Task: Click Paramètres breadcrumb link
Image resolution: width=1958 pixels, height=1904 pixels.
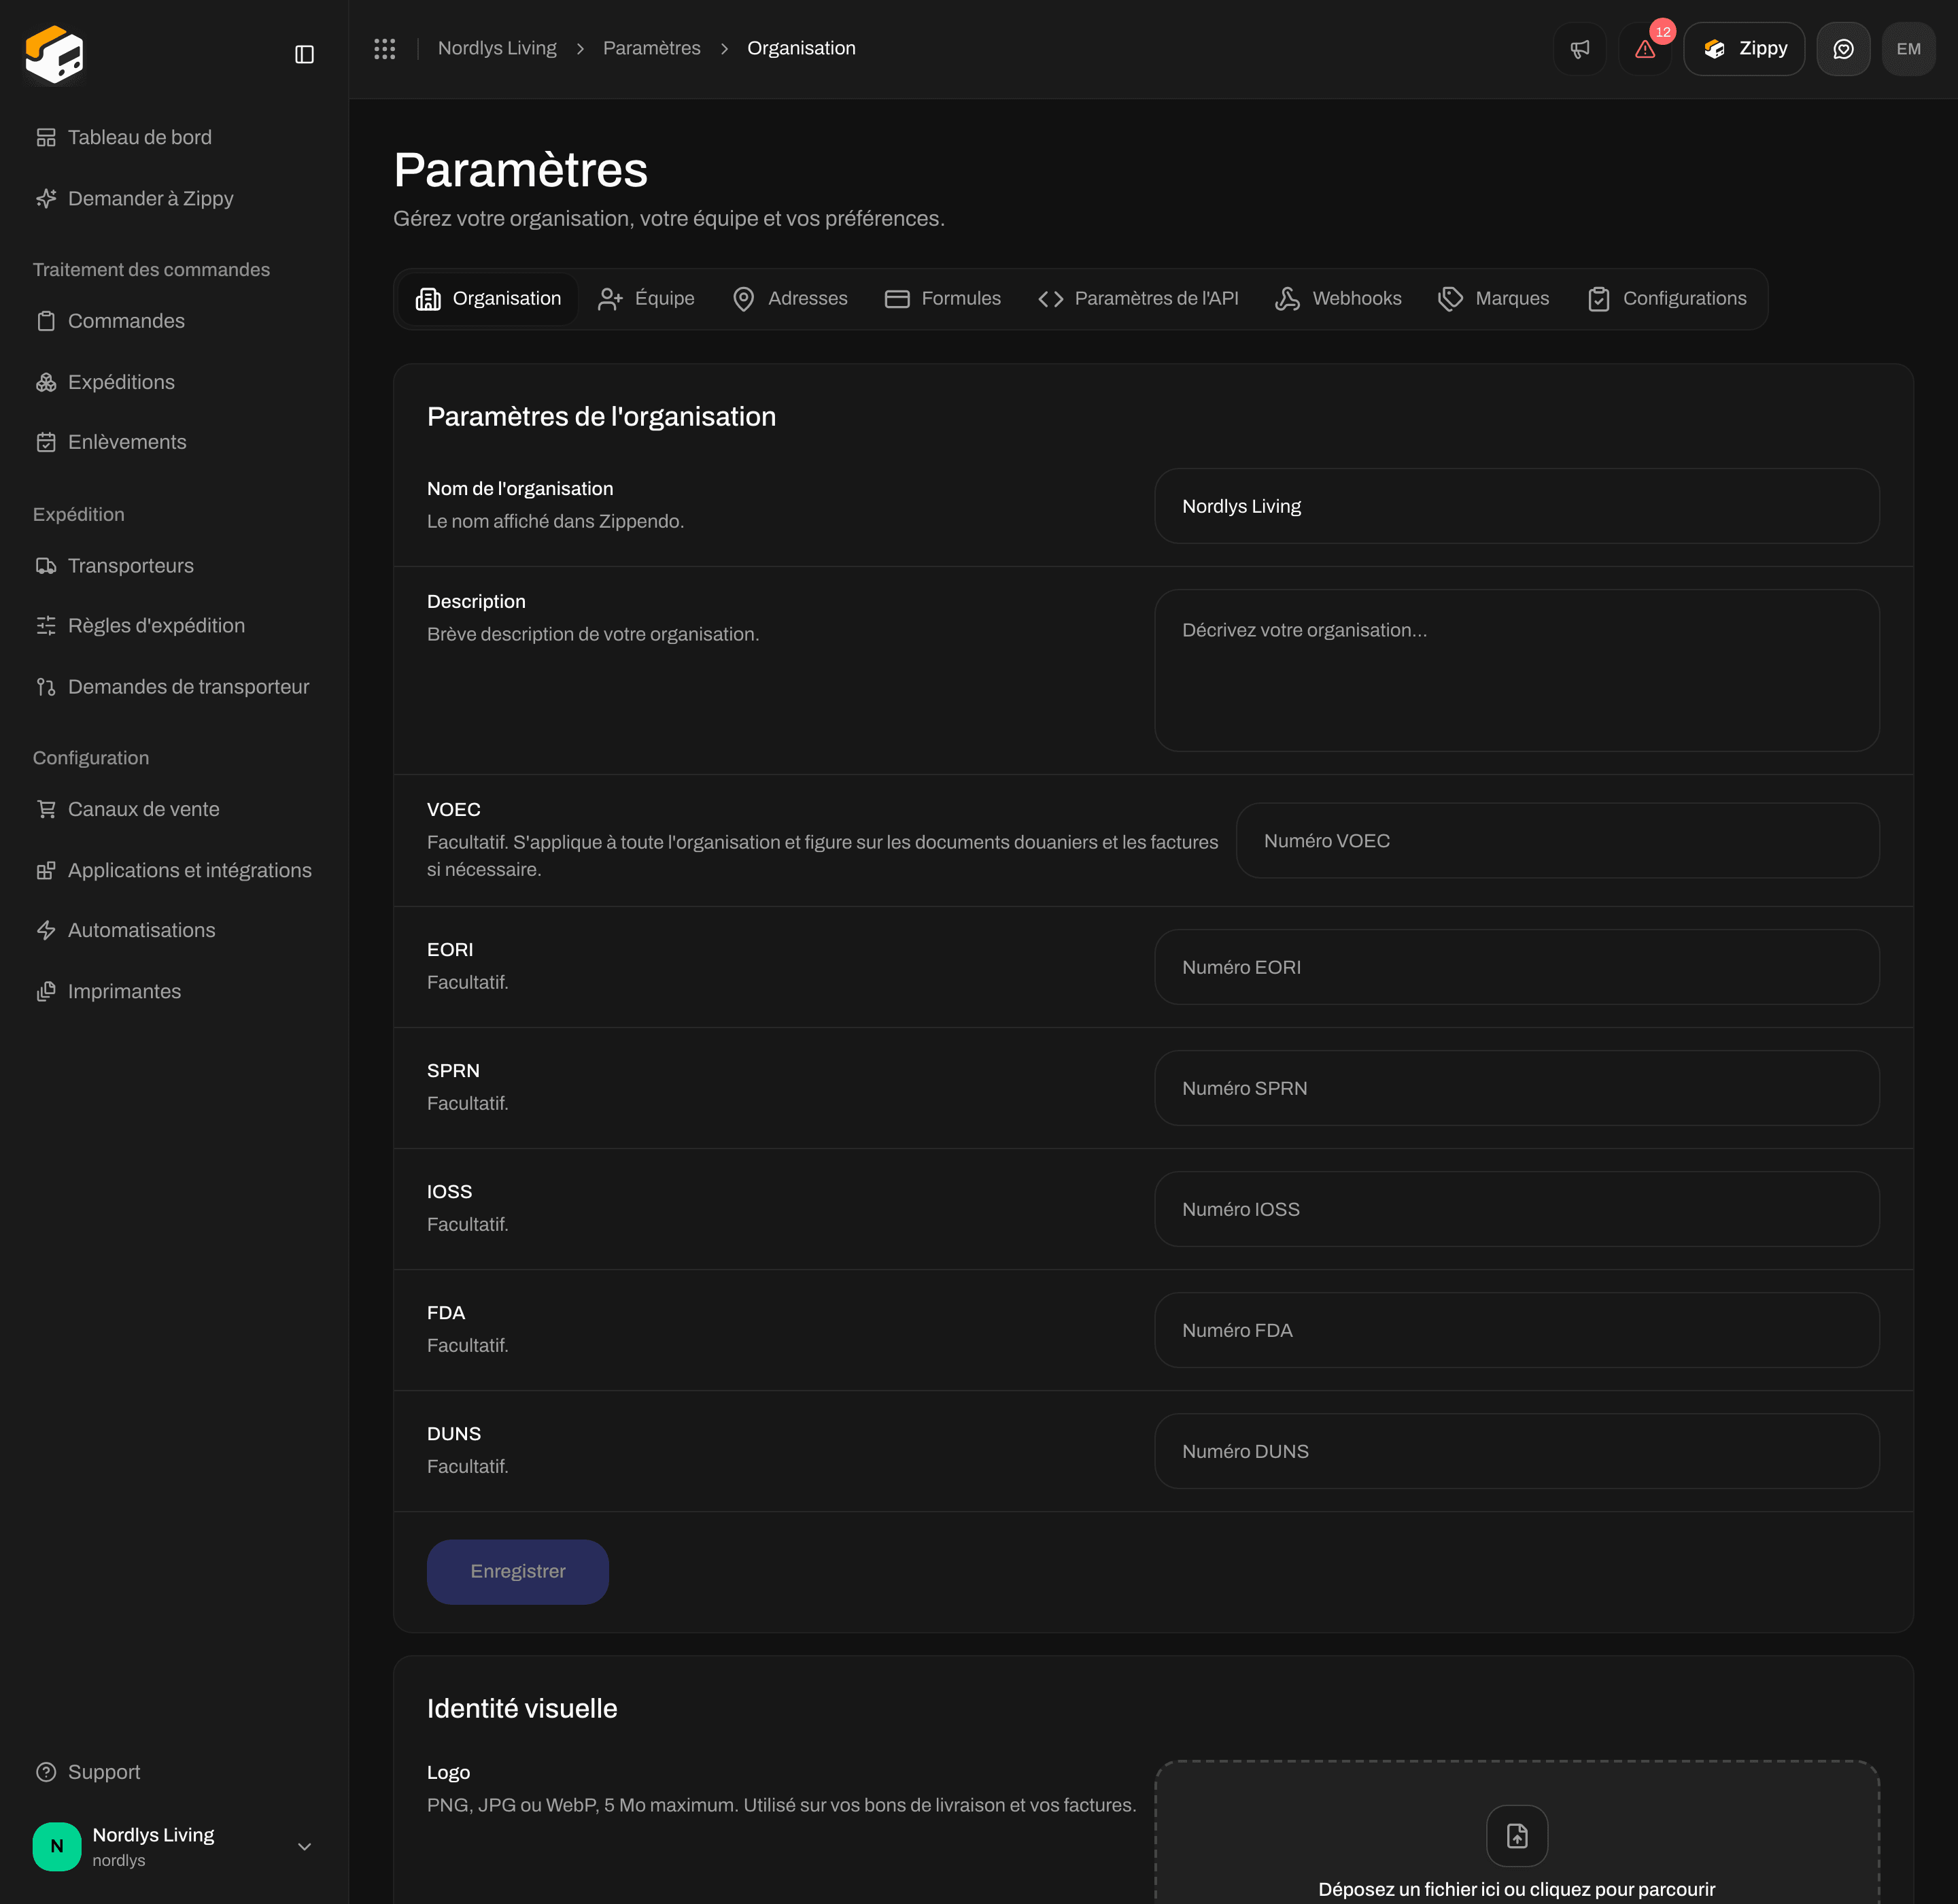Action: coord(652,48)
